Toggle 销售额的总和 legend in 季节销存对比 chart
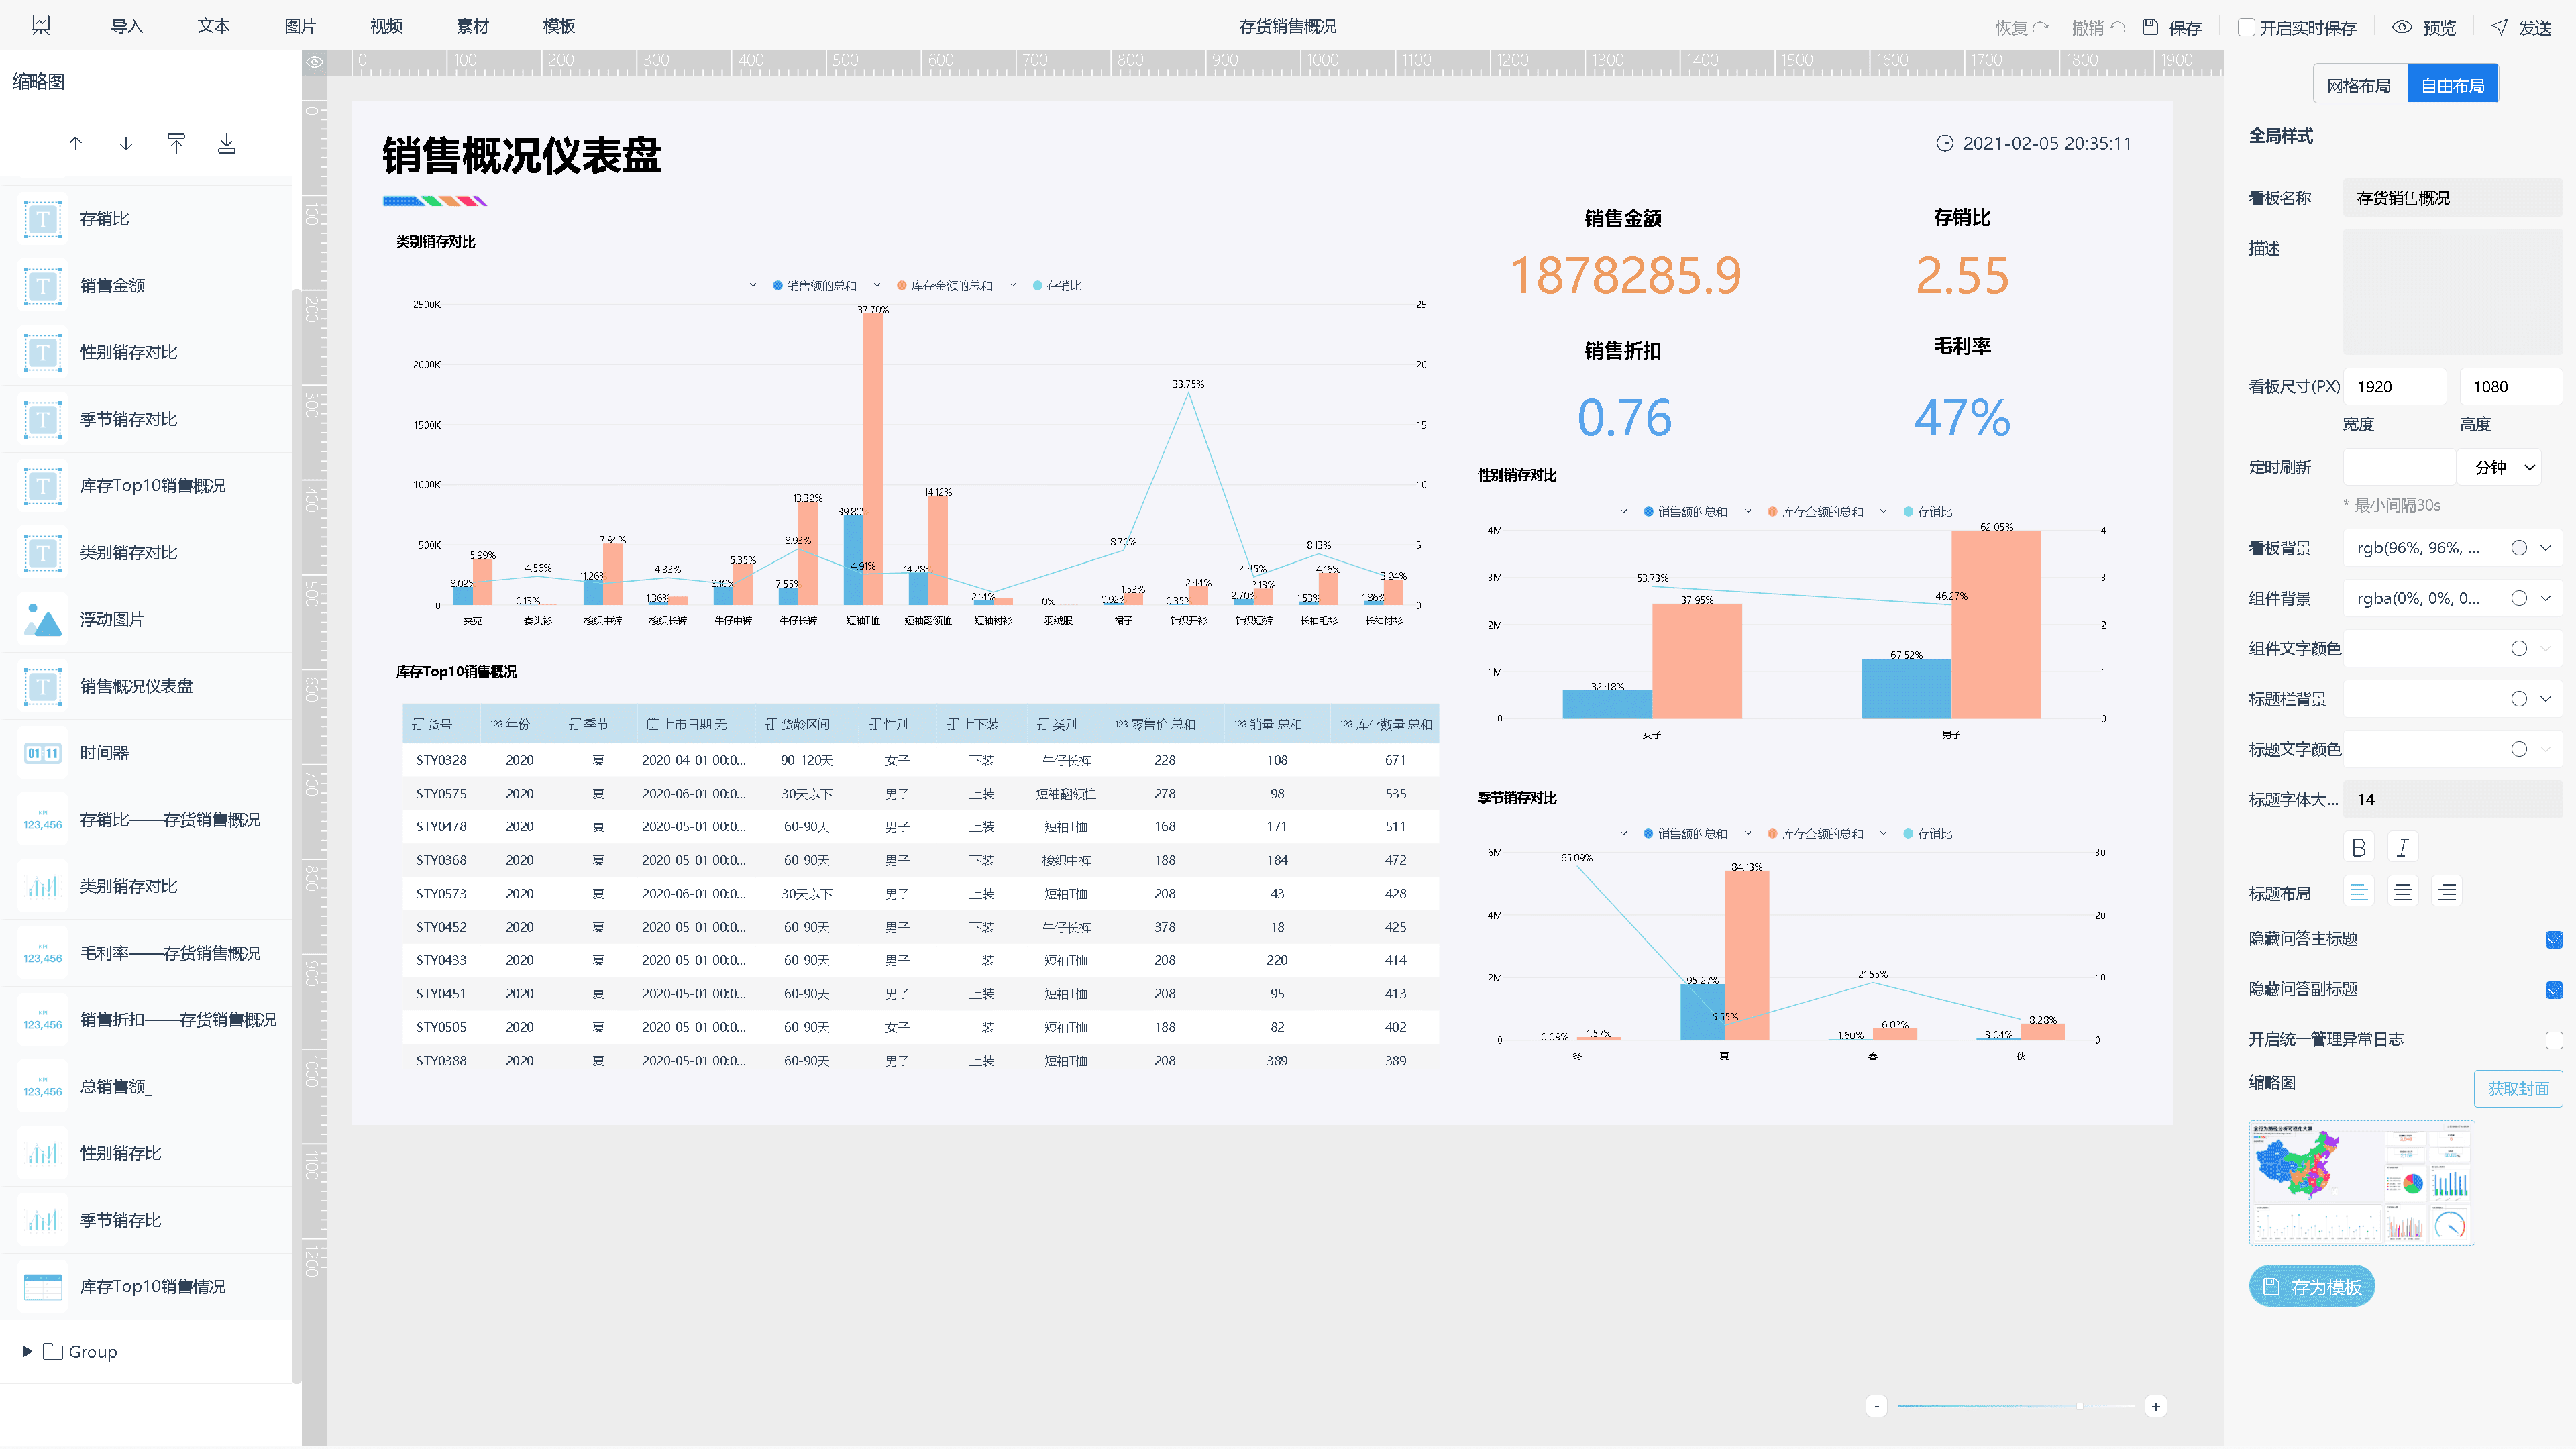Viewport: 2576px width, 1449px height. click(x=1686, y=834)
